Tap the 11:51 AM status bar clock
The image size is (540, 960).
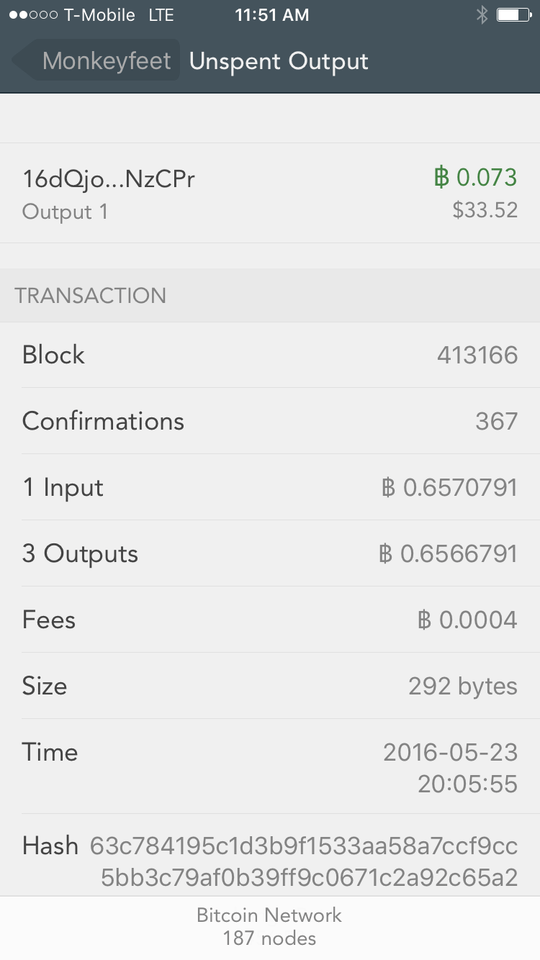point(272,15)
